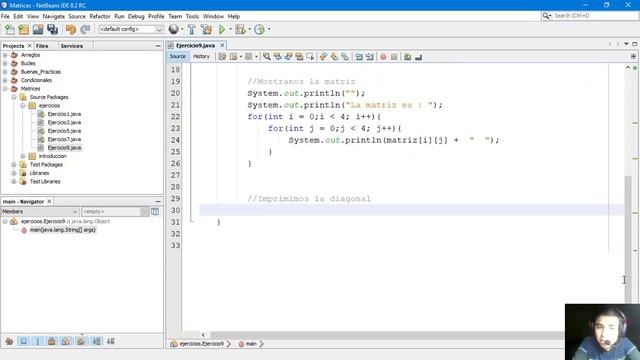This screenshot has width=640, height=360.
Task: Toggle Sort by Name in Navigator
Action: (x=96, y=341)
